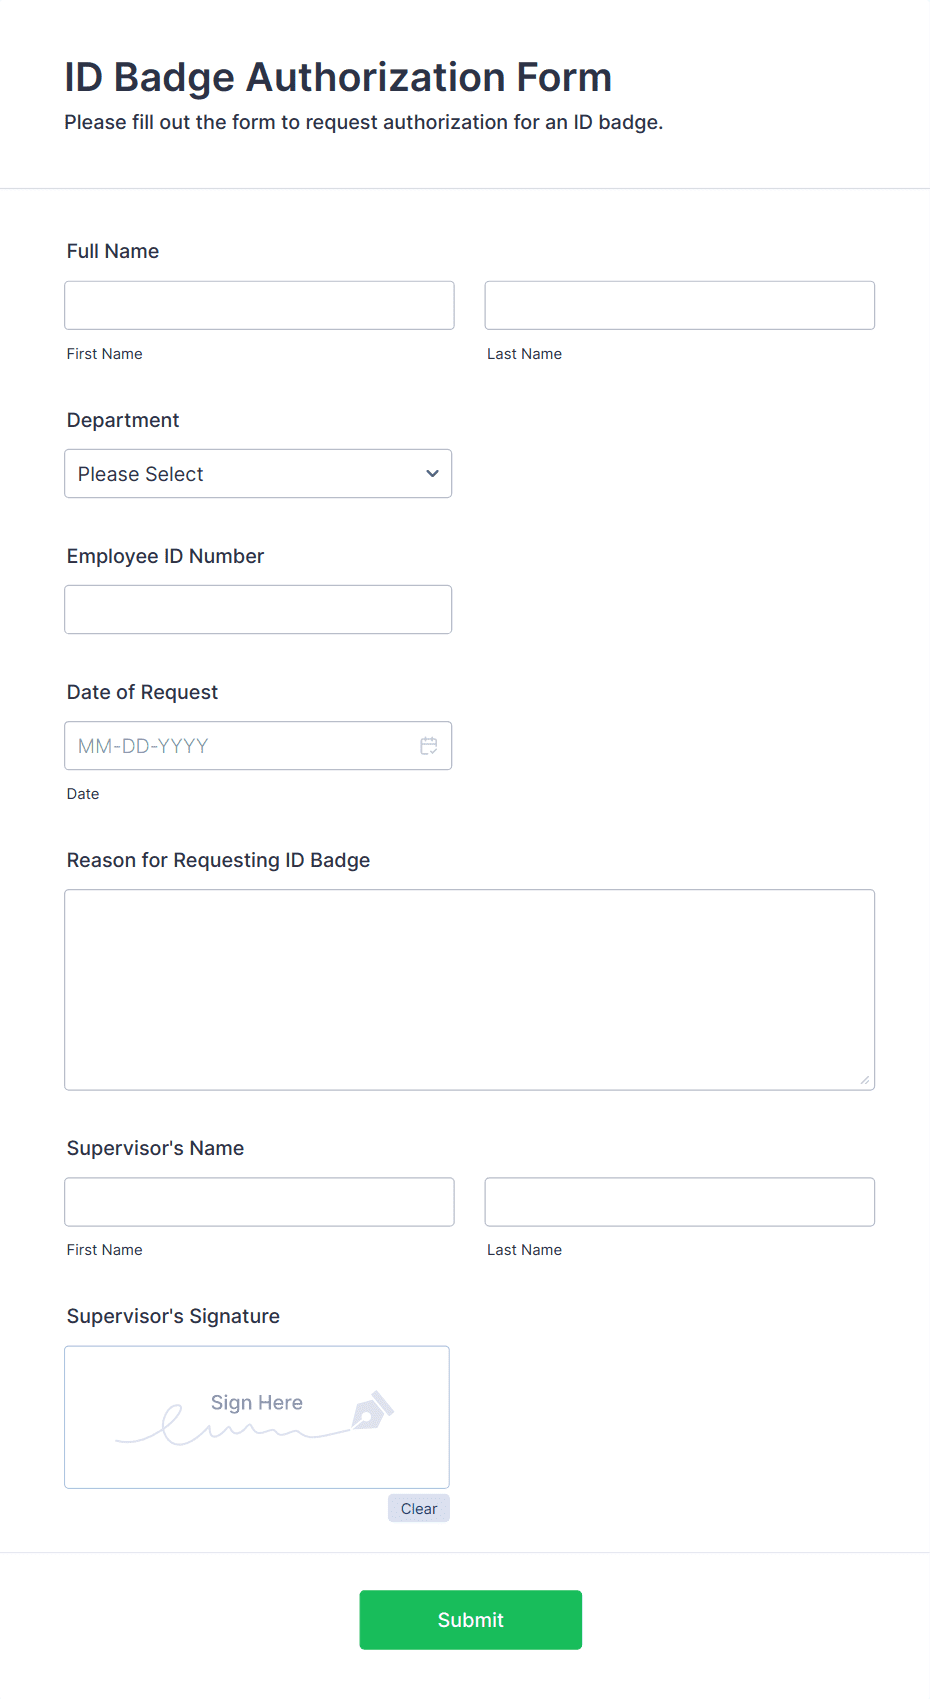
Task: Click the pen icon in the signature field
Action: tap(372, 1414)
